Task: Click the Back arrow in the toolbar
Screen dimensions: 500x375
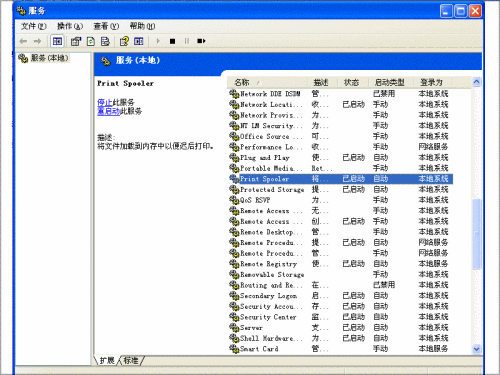Action: click(x=23, y=41)
